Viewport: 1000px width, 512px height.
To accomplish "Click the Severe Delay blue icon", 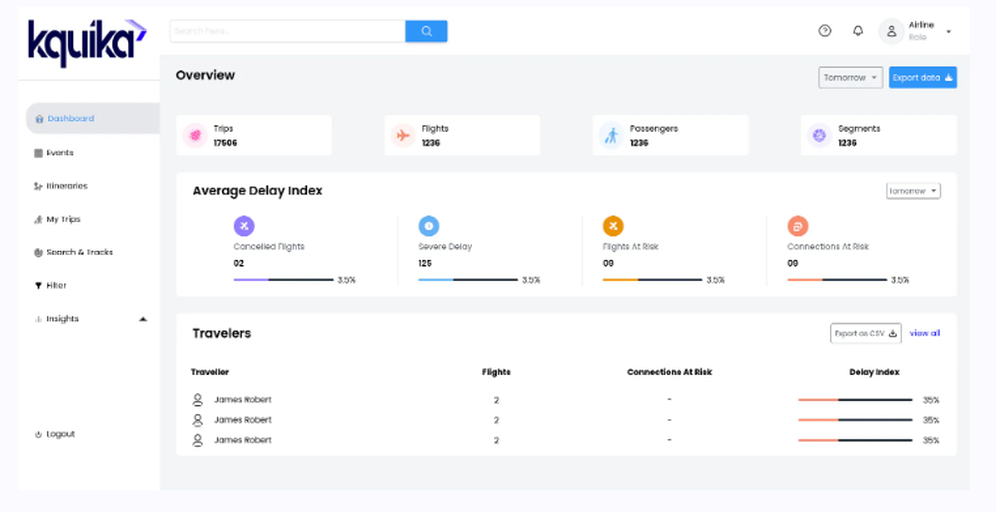I will coord(428,226).
